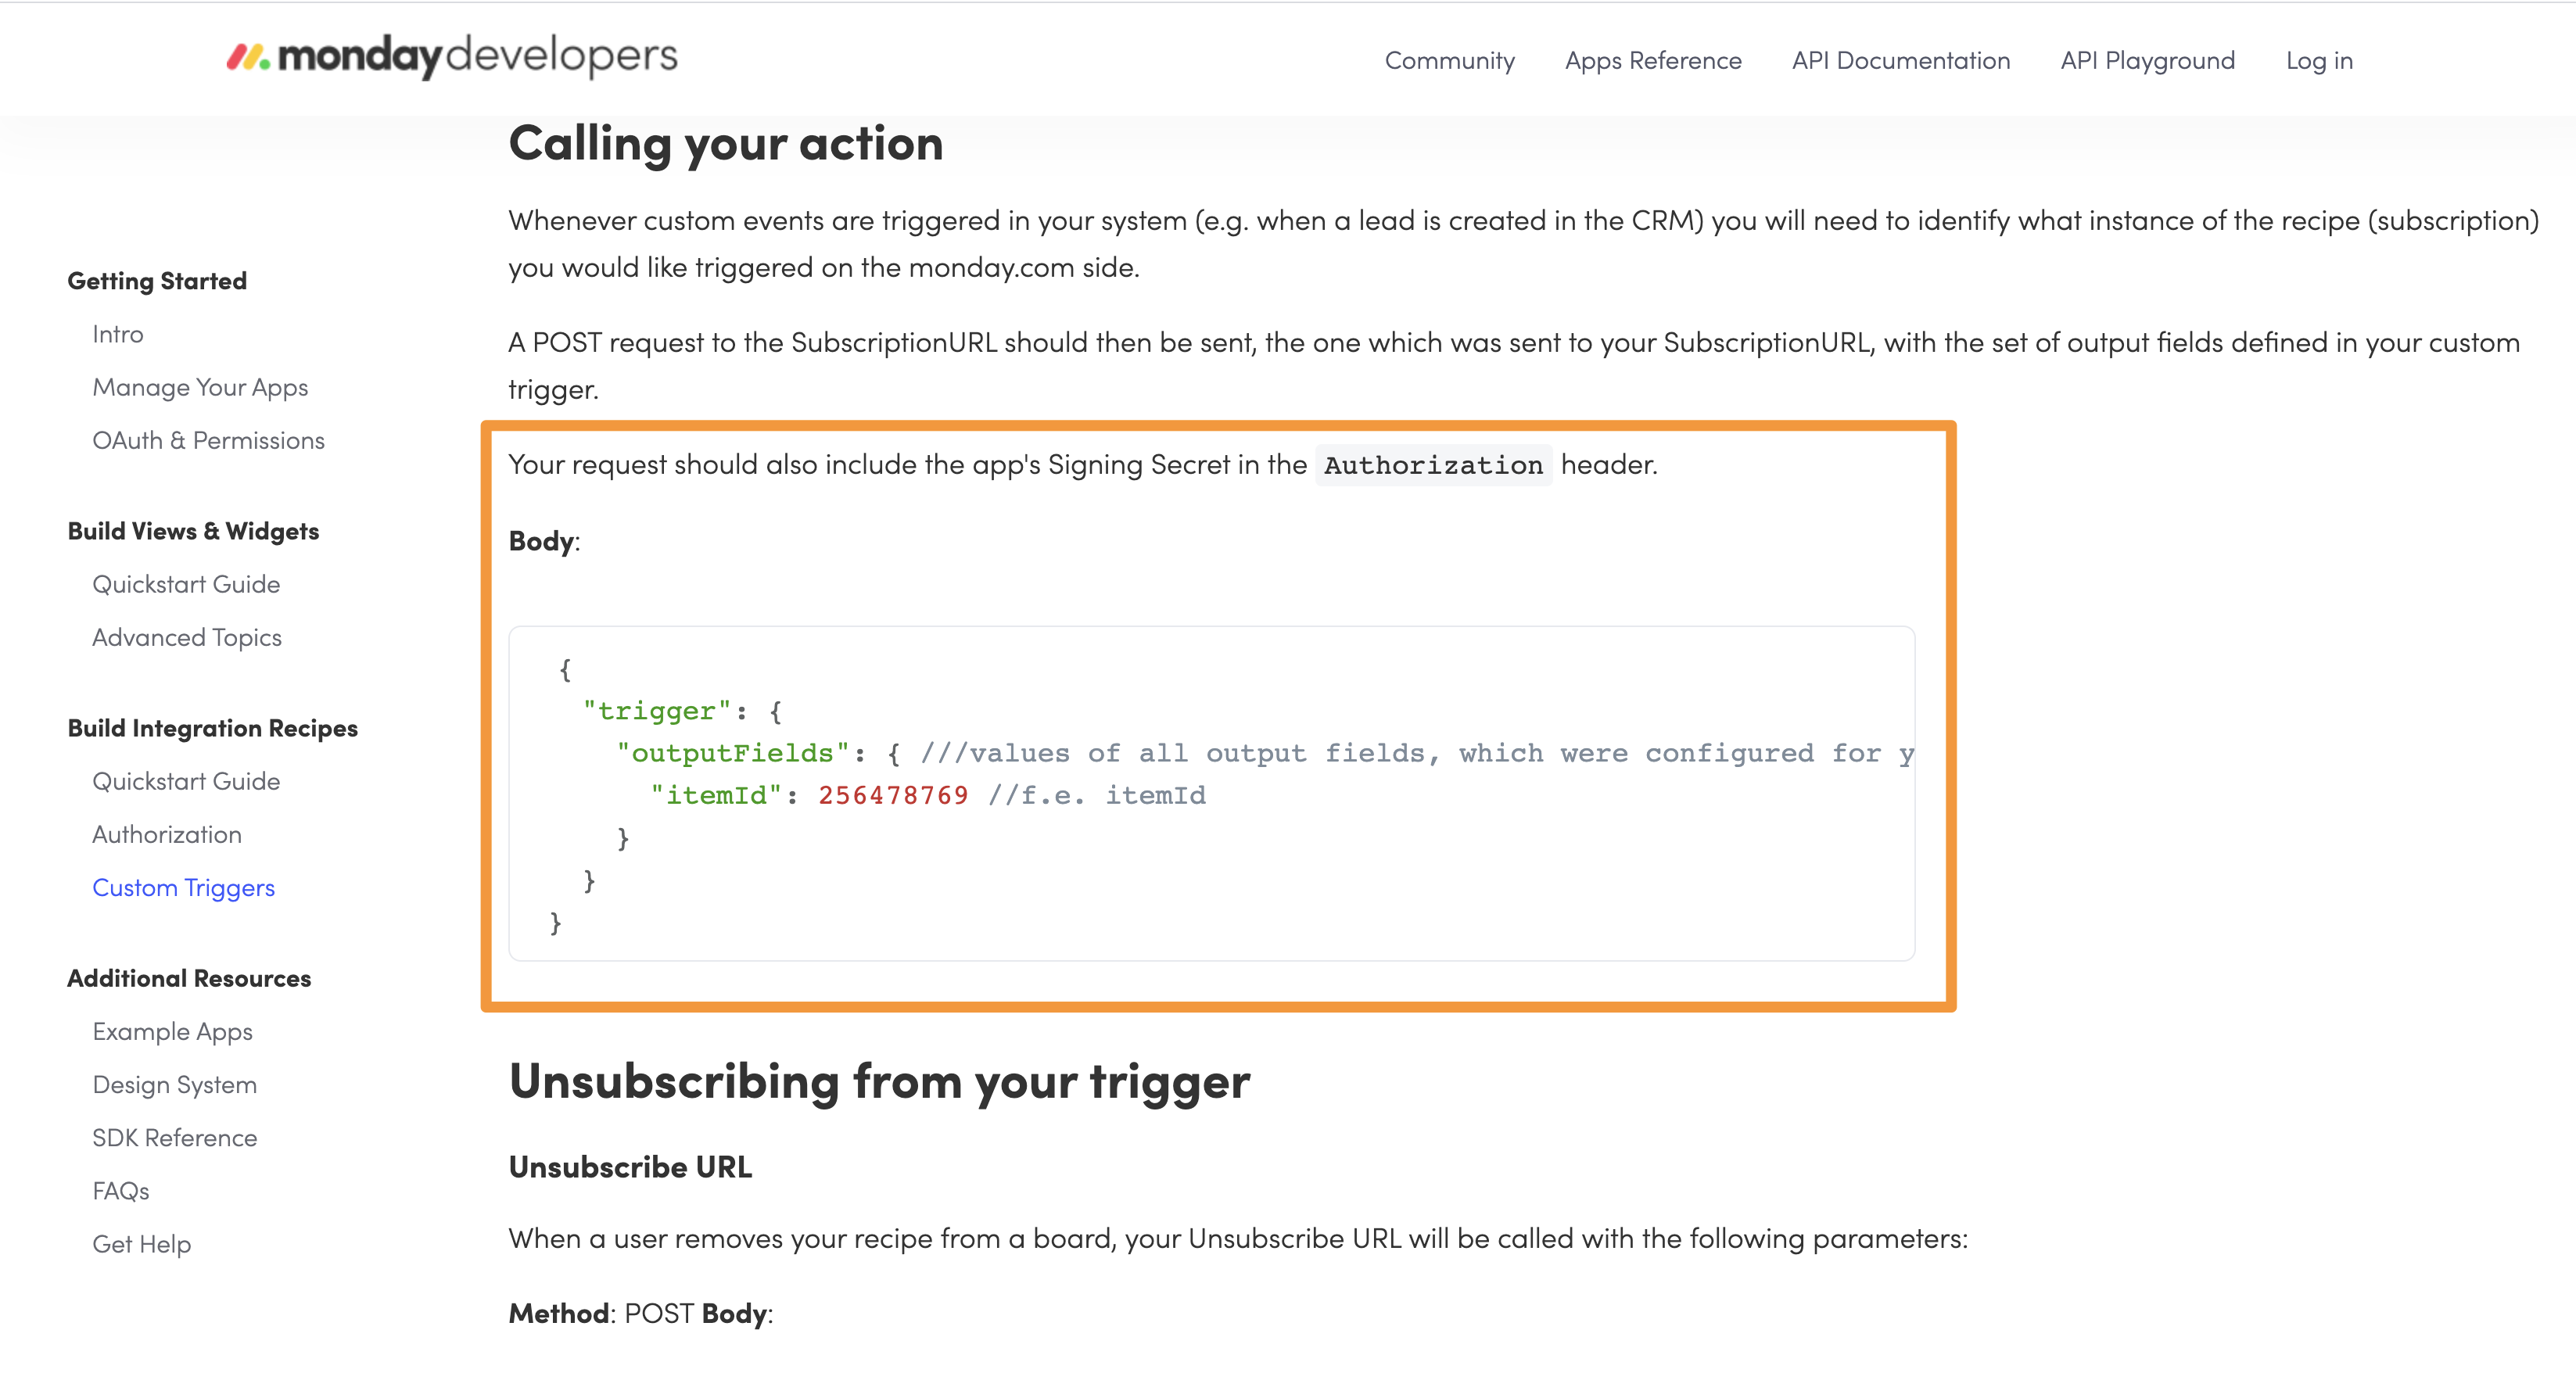Open OAuth & Permissions page
The width and height of the screenshot is (2576, 1398).
click(208, 440)
